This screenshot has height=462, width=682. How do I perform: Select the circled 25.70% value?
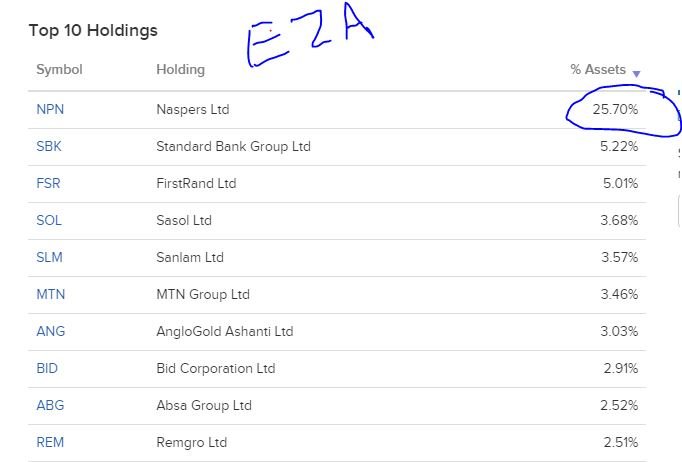tap(615, 109)
